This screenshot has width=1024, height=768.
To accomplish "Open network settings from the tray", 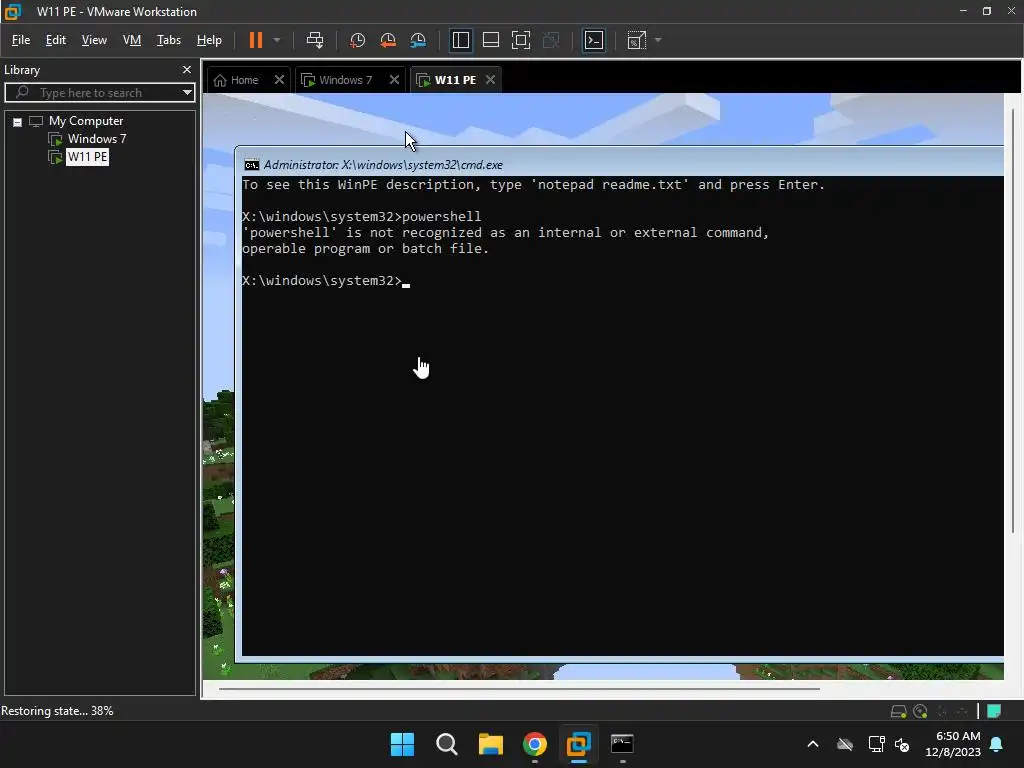I will pos(876,744).
